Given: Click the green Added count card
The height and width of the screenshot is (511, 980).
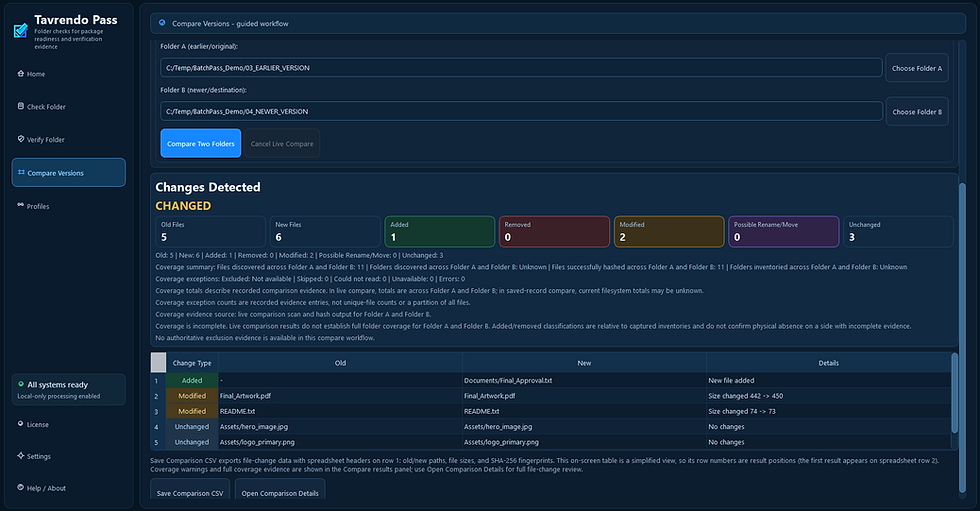Looking at the screenshot, I should pos(440,231).
